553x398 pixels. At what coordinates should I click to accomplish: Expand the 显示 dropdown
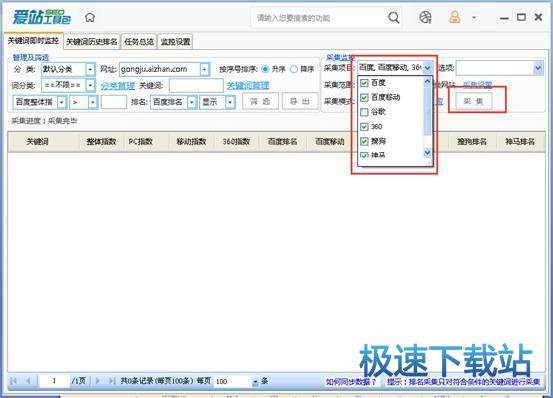[230, 102]
